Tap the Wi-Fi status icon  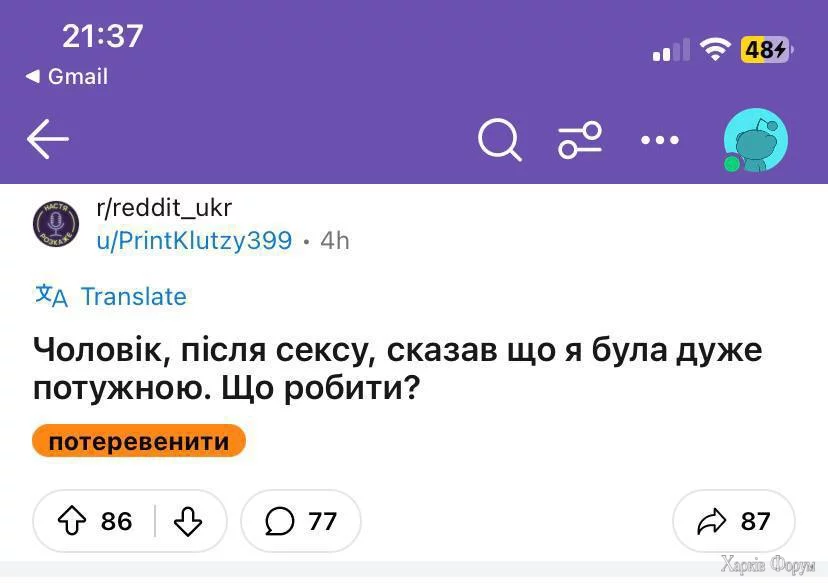tap(715, 49)
